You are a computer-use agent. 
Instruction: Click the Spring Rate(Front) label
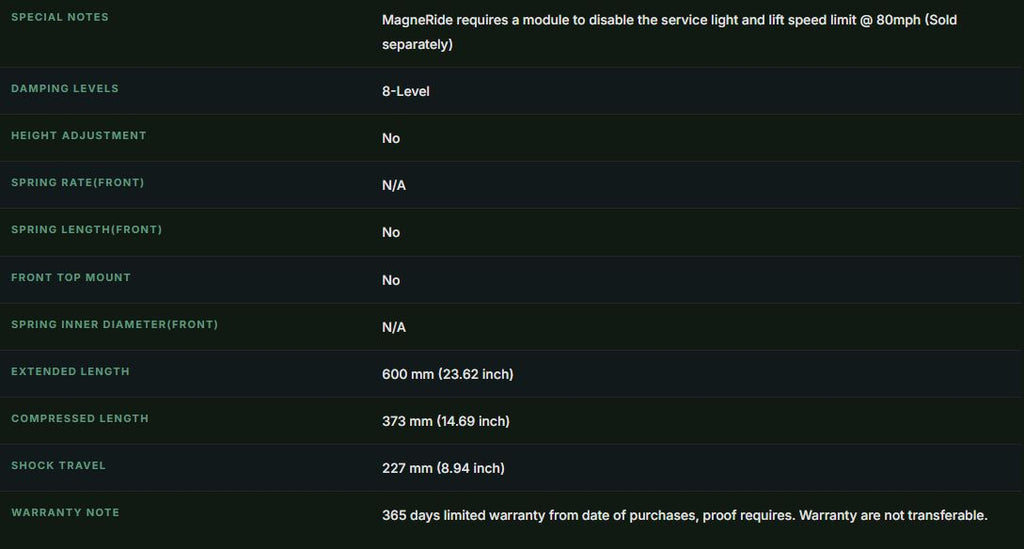coord(78,182)
